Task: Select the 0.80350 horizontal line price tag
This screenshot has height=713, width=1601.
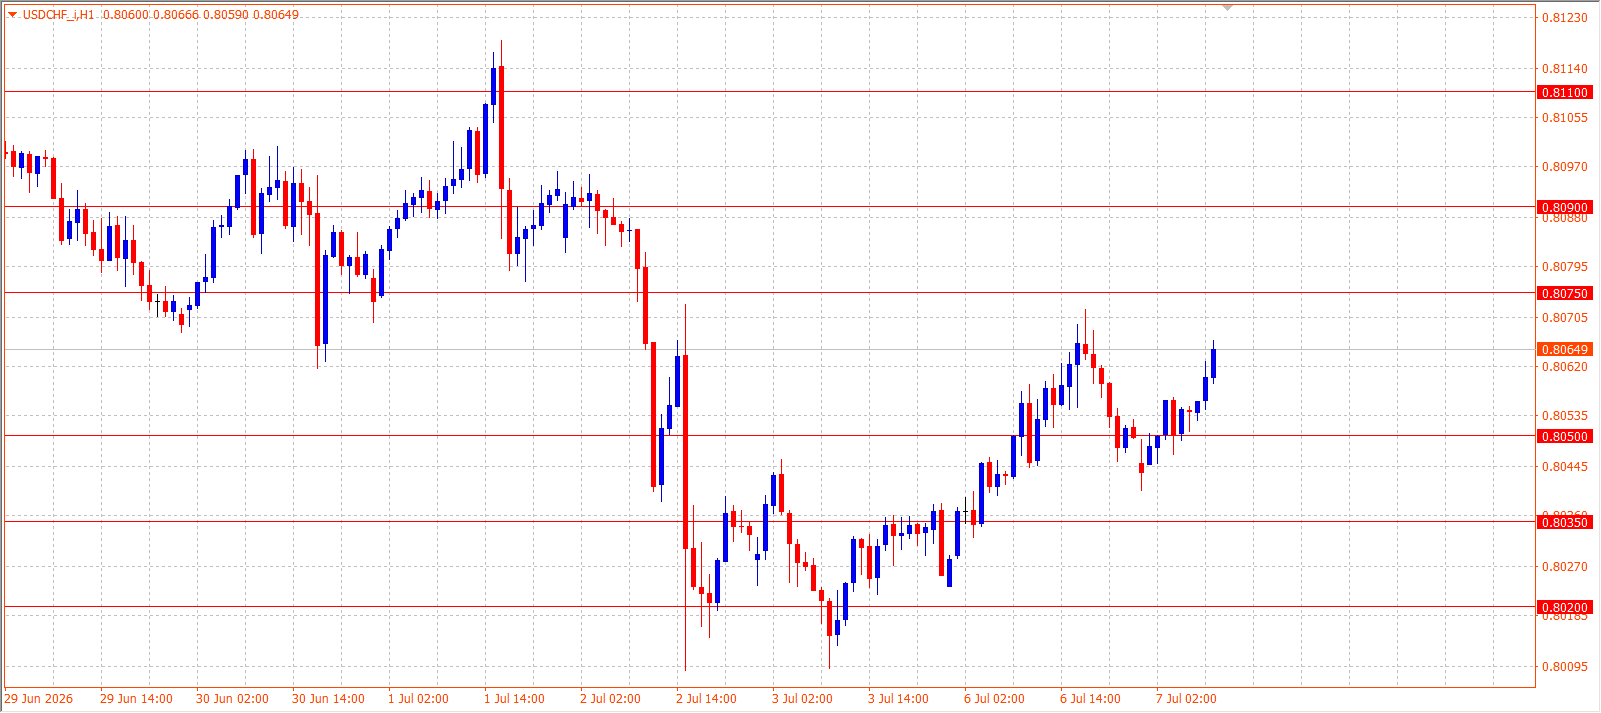Action: [1564, 523]
